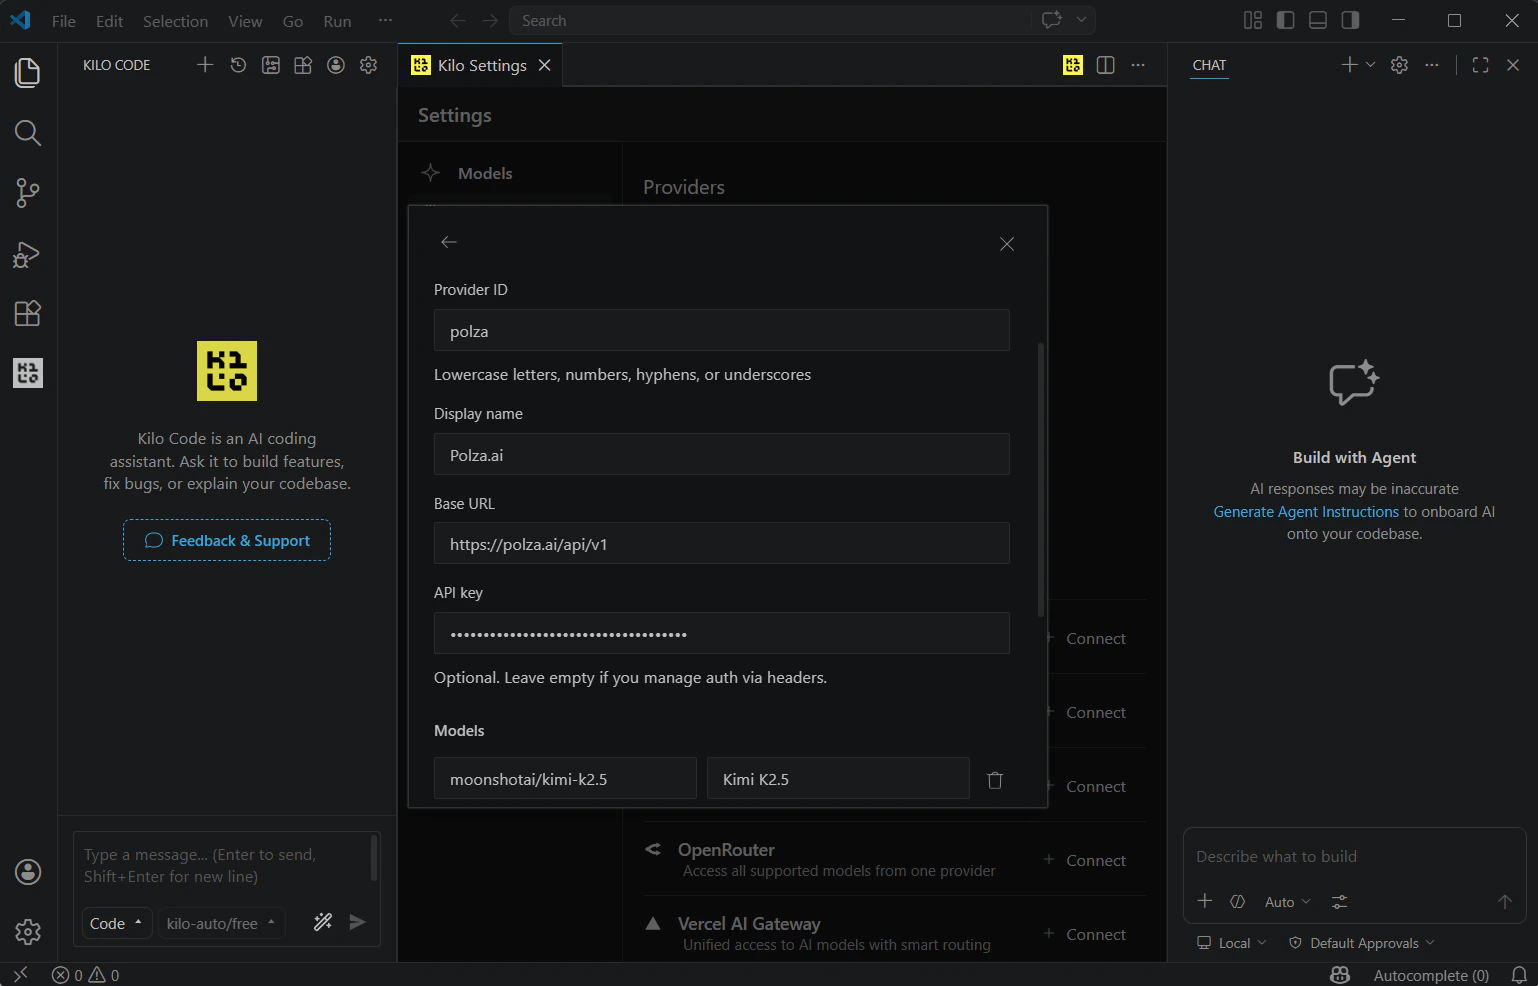Click the Kimi K2.5 model name field
Image resolution: width=1538 pixels, height=986 pixels.
(838, 778)
